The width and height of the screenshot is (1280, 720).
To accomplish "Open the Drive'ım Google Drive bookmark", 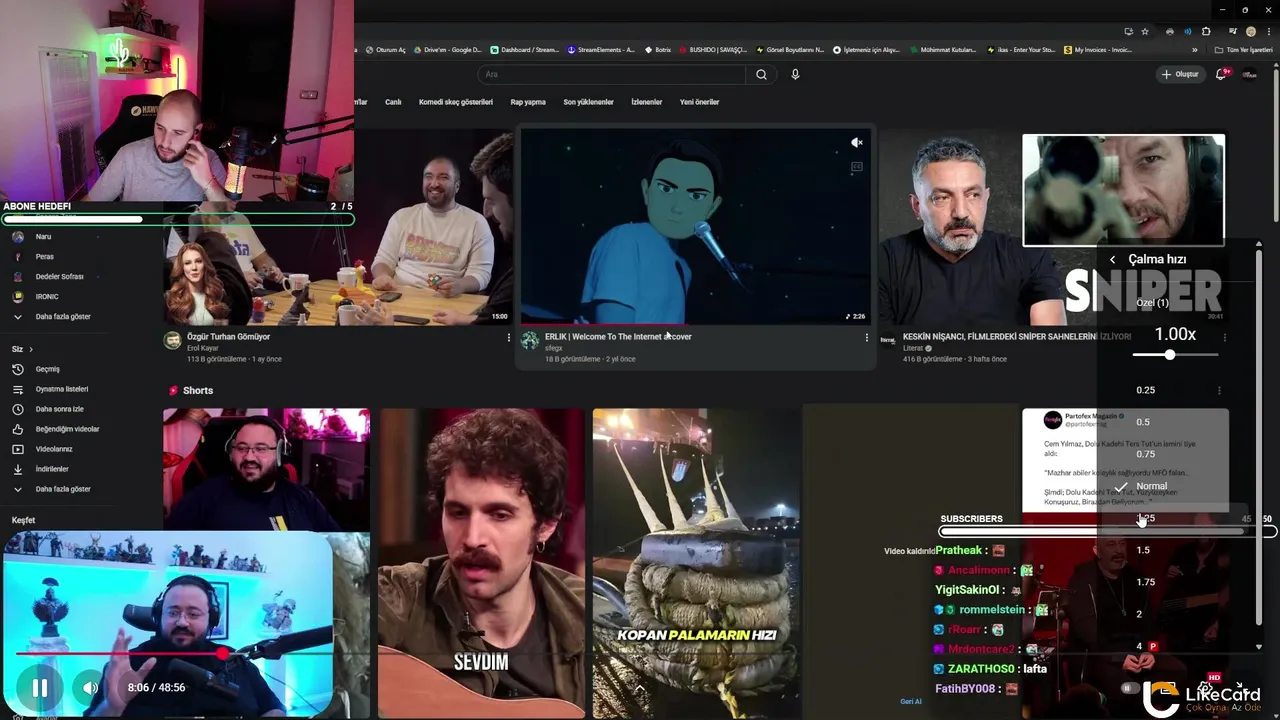I will pos(447,49).
